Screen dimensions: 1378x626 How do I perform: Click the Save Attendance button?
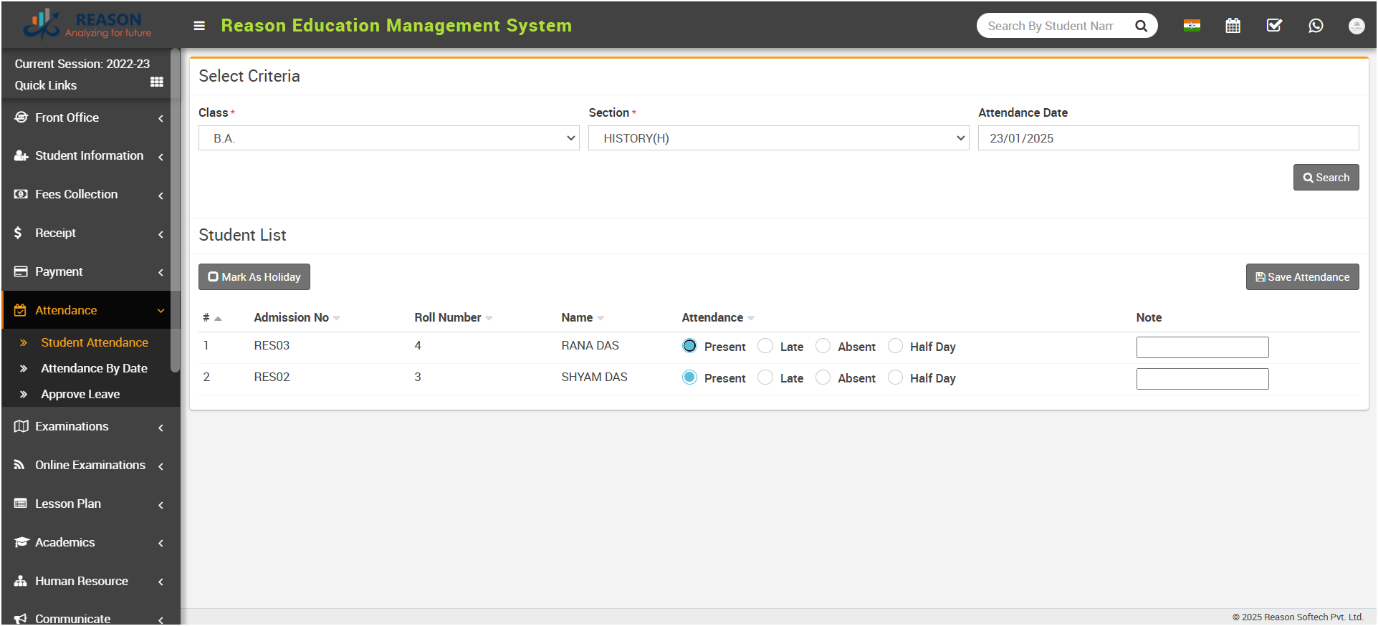(x=1302, y=277)
